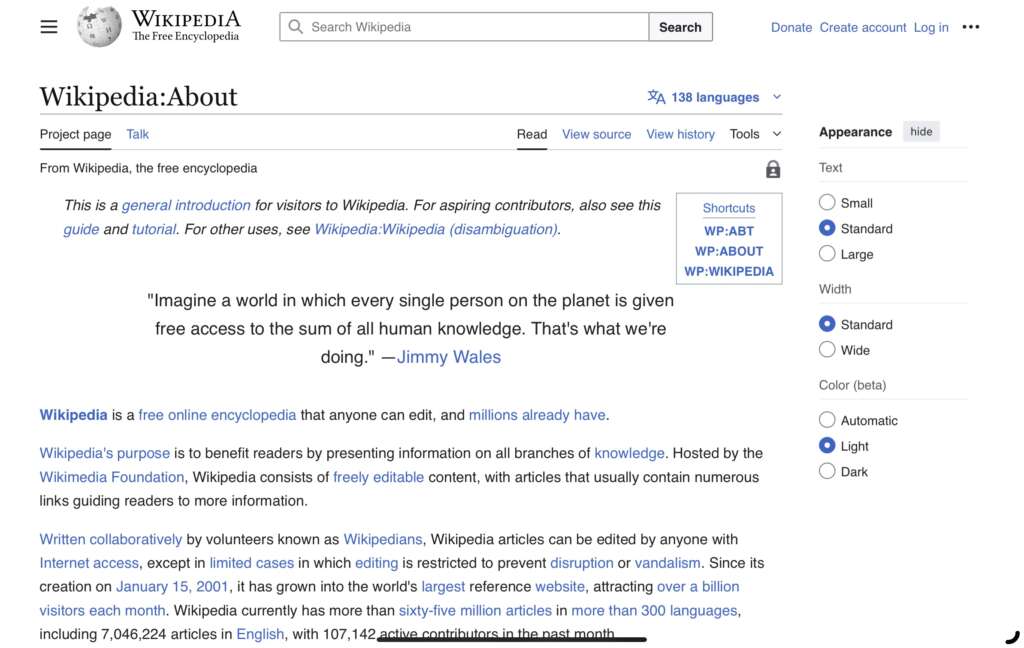Open the View history tab
This screenshot has height=648, width=1024.
(680, 134)
